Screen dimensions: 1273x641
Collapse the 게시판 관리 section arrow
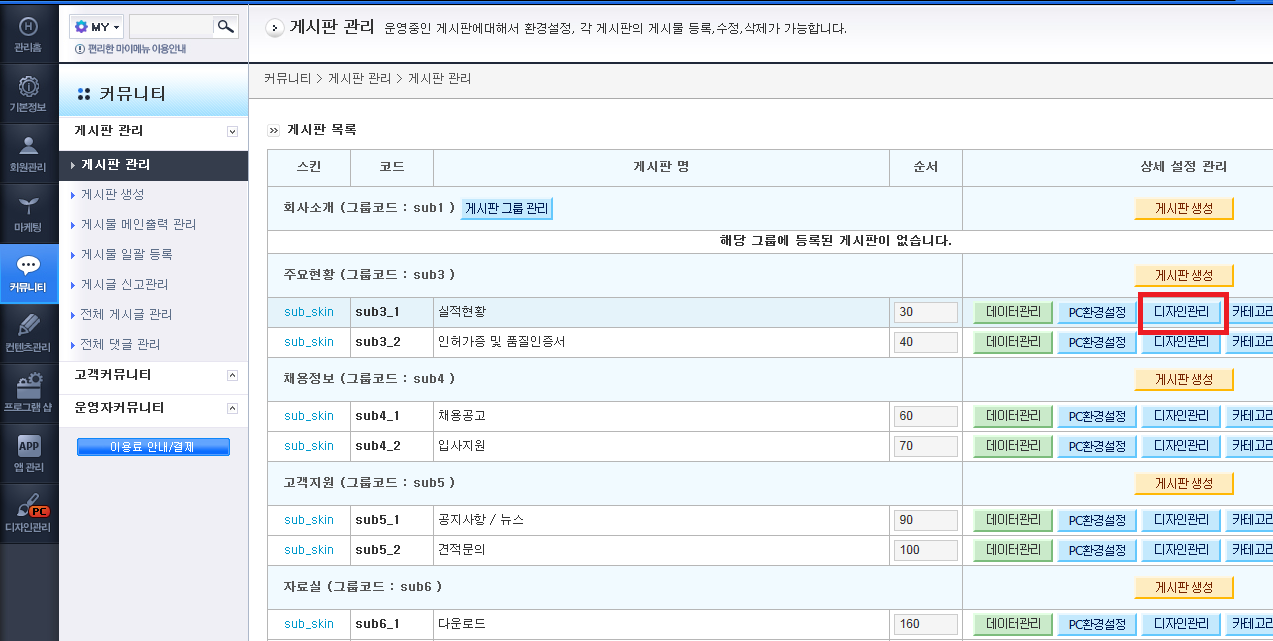click(232, 131)
